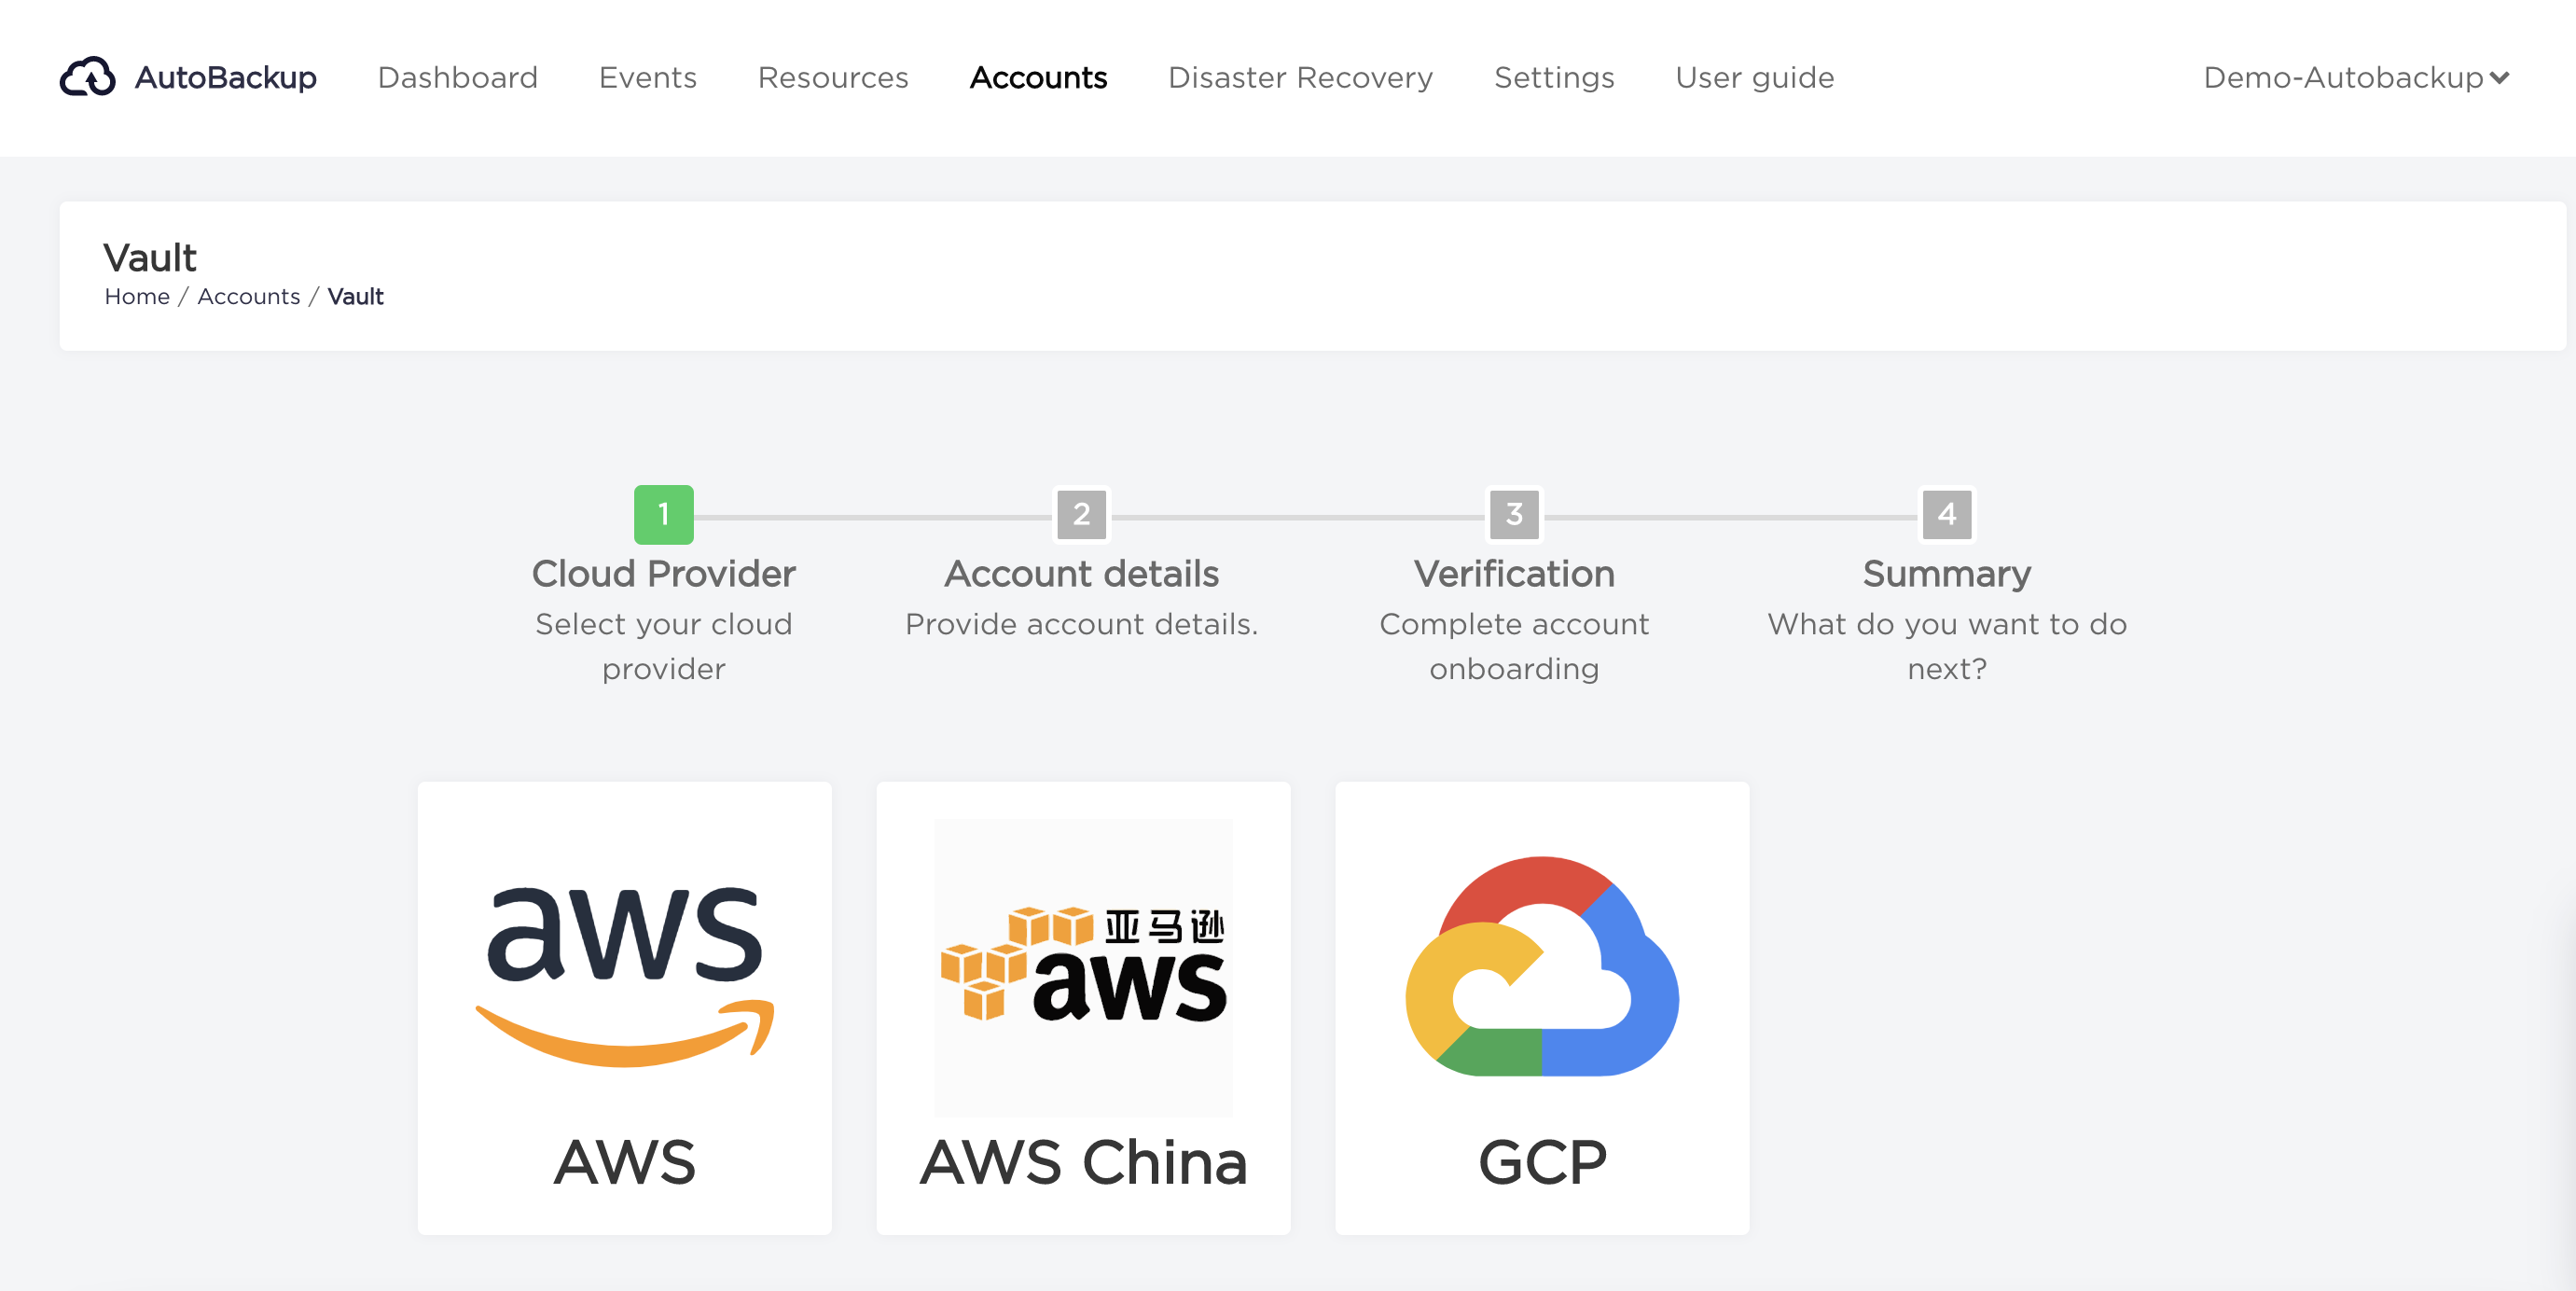Screen dimensions: 2576x1291
Task: Pick the Google Cloud GCP logo
Action: point(1542,966)
